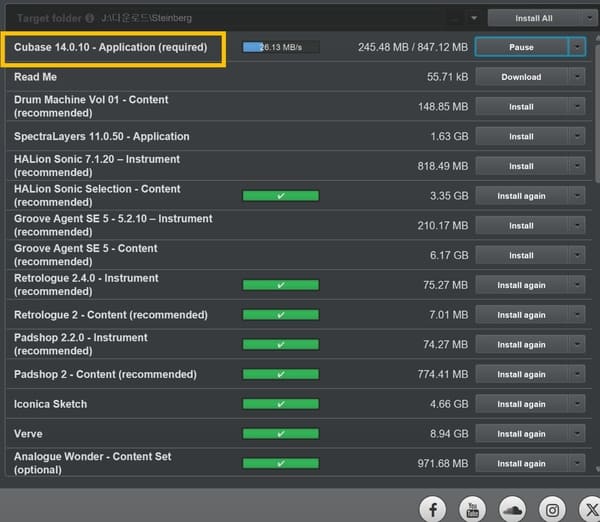The image size is (600, 522).
Task: Open the target folder path dropdown arrow
Action: (x=474, y=18)
